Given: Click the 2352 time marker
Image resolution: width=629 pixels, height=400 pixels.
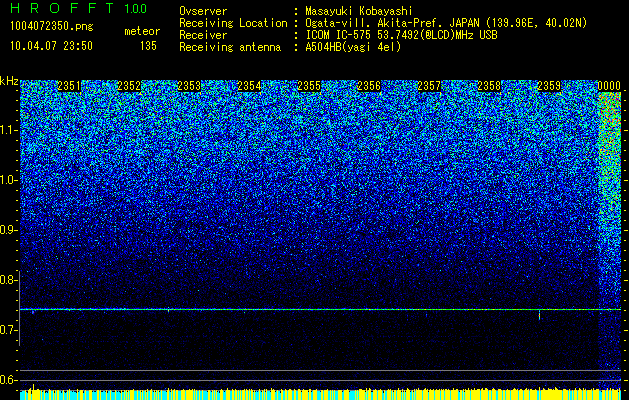Looking at the screenshot, I should pyautogui.click(x=129, y=86).
